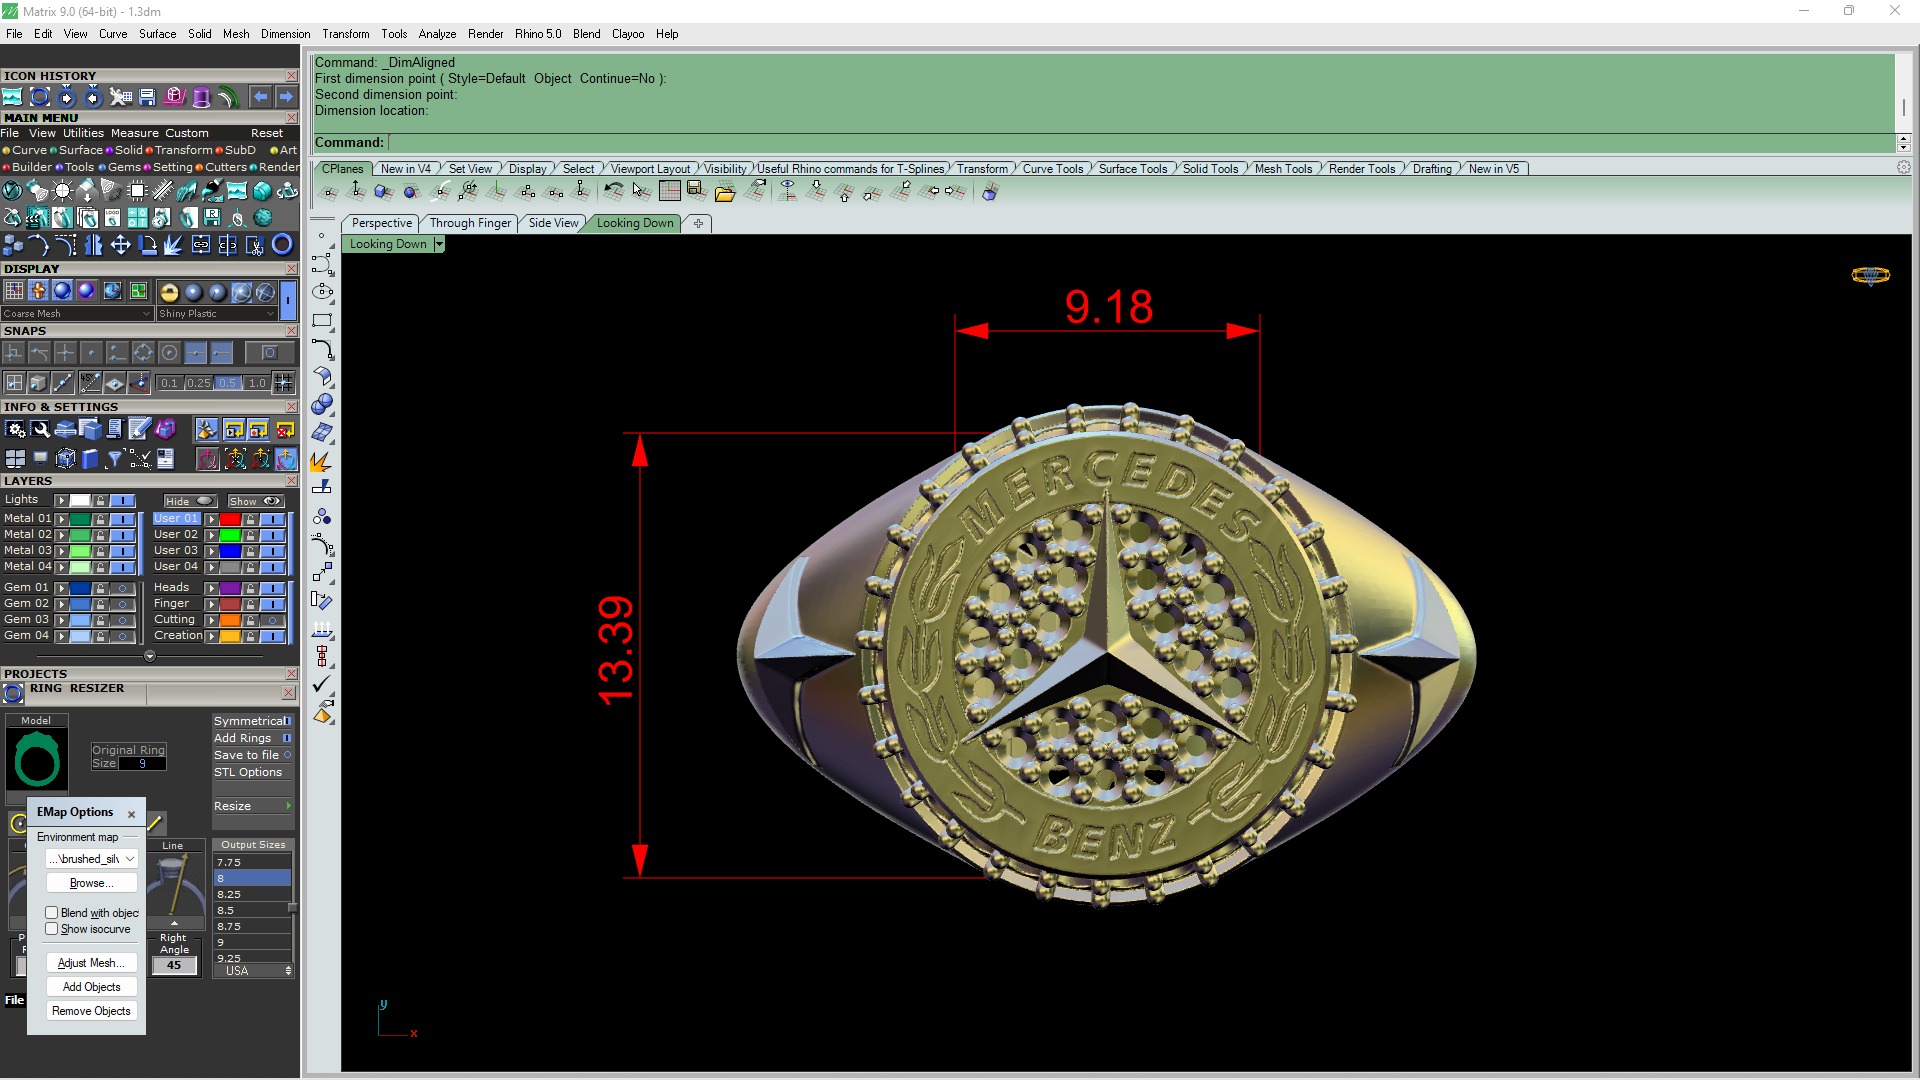This screenshot has height=1080, width=1920.
Task: Enable the Show isocurve checkbox
Action: [51, 929]
